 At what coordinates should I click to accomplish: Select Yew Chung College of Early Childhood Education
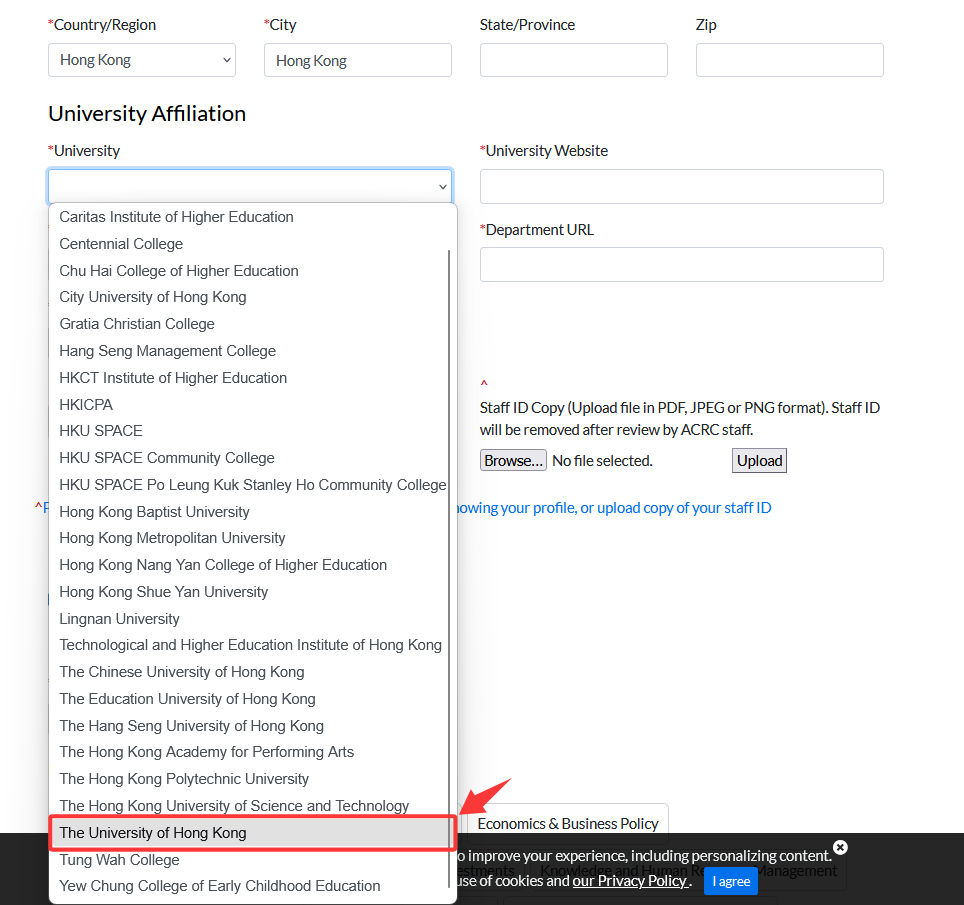coord(249,886)
